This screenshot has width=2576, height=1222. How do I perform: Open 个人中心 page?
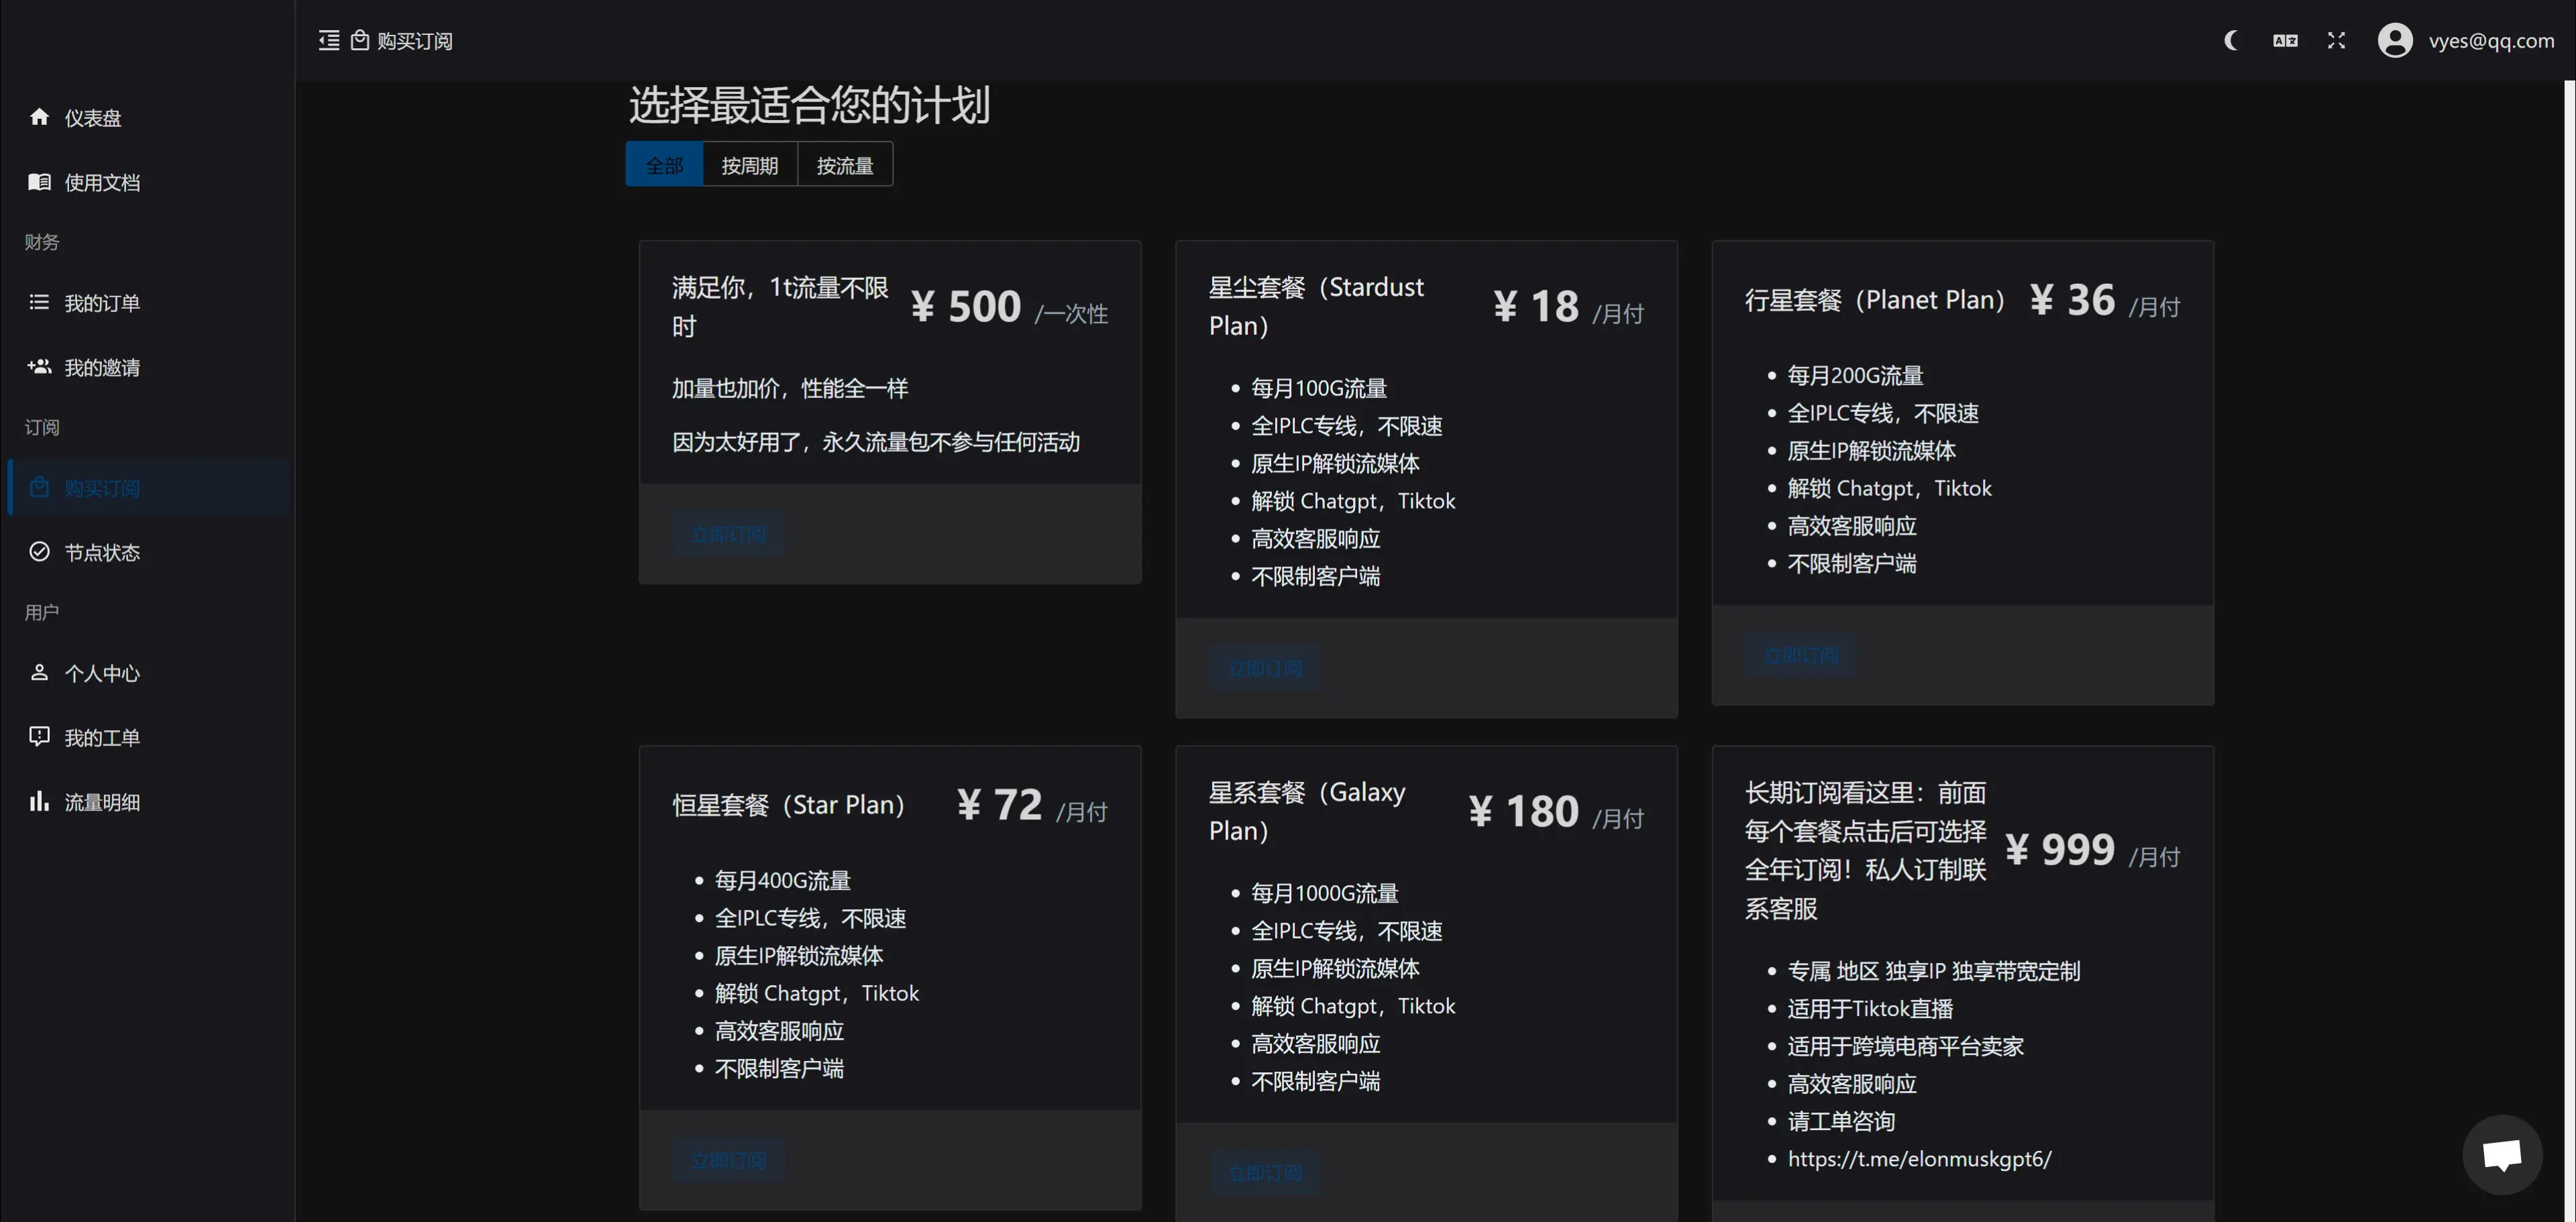click(x=148, y=672)
